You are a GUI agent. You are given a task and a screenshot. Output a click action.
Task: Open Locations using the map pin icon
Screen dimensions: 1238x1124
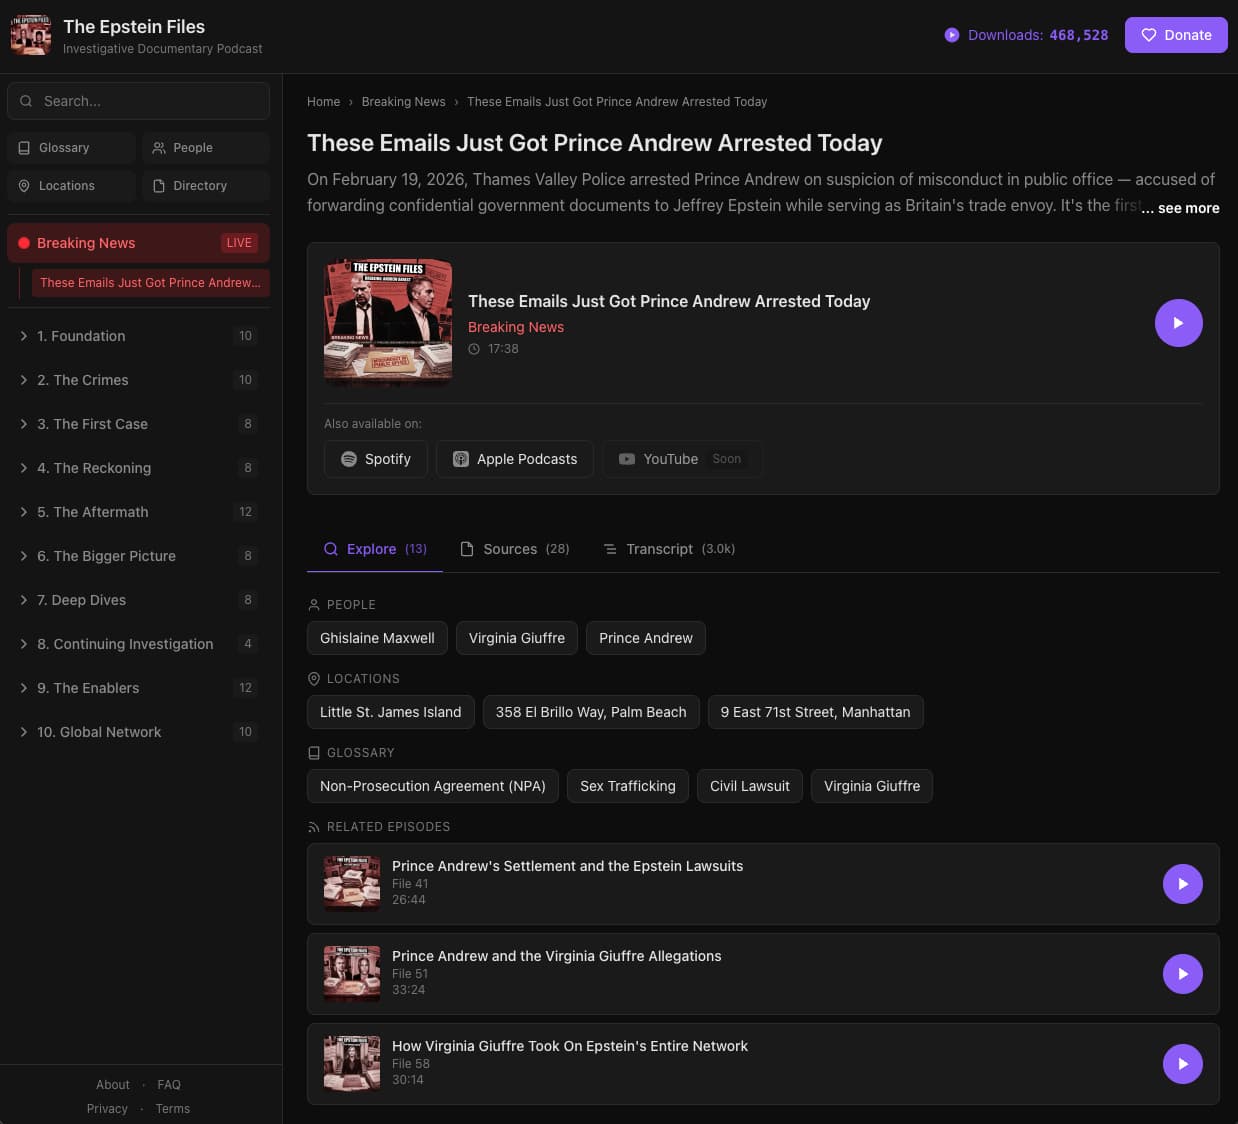(24, 185)
